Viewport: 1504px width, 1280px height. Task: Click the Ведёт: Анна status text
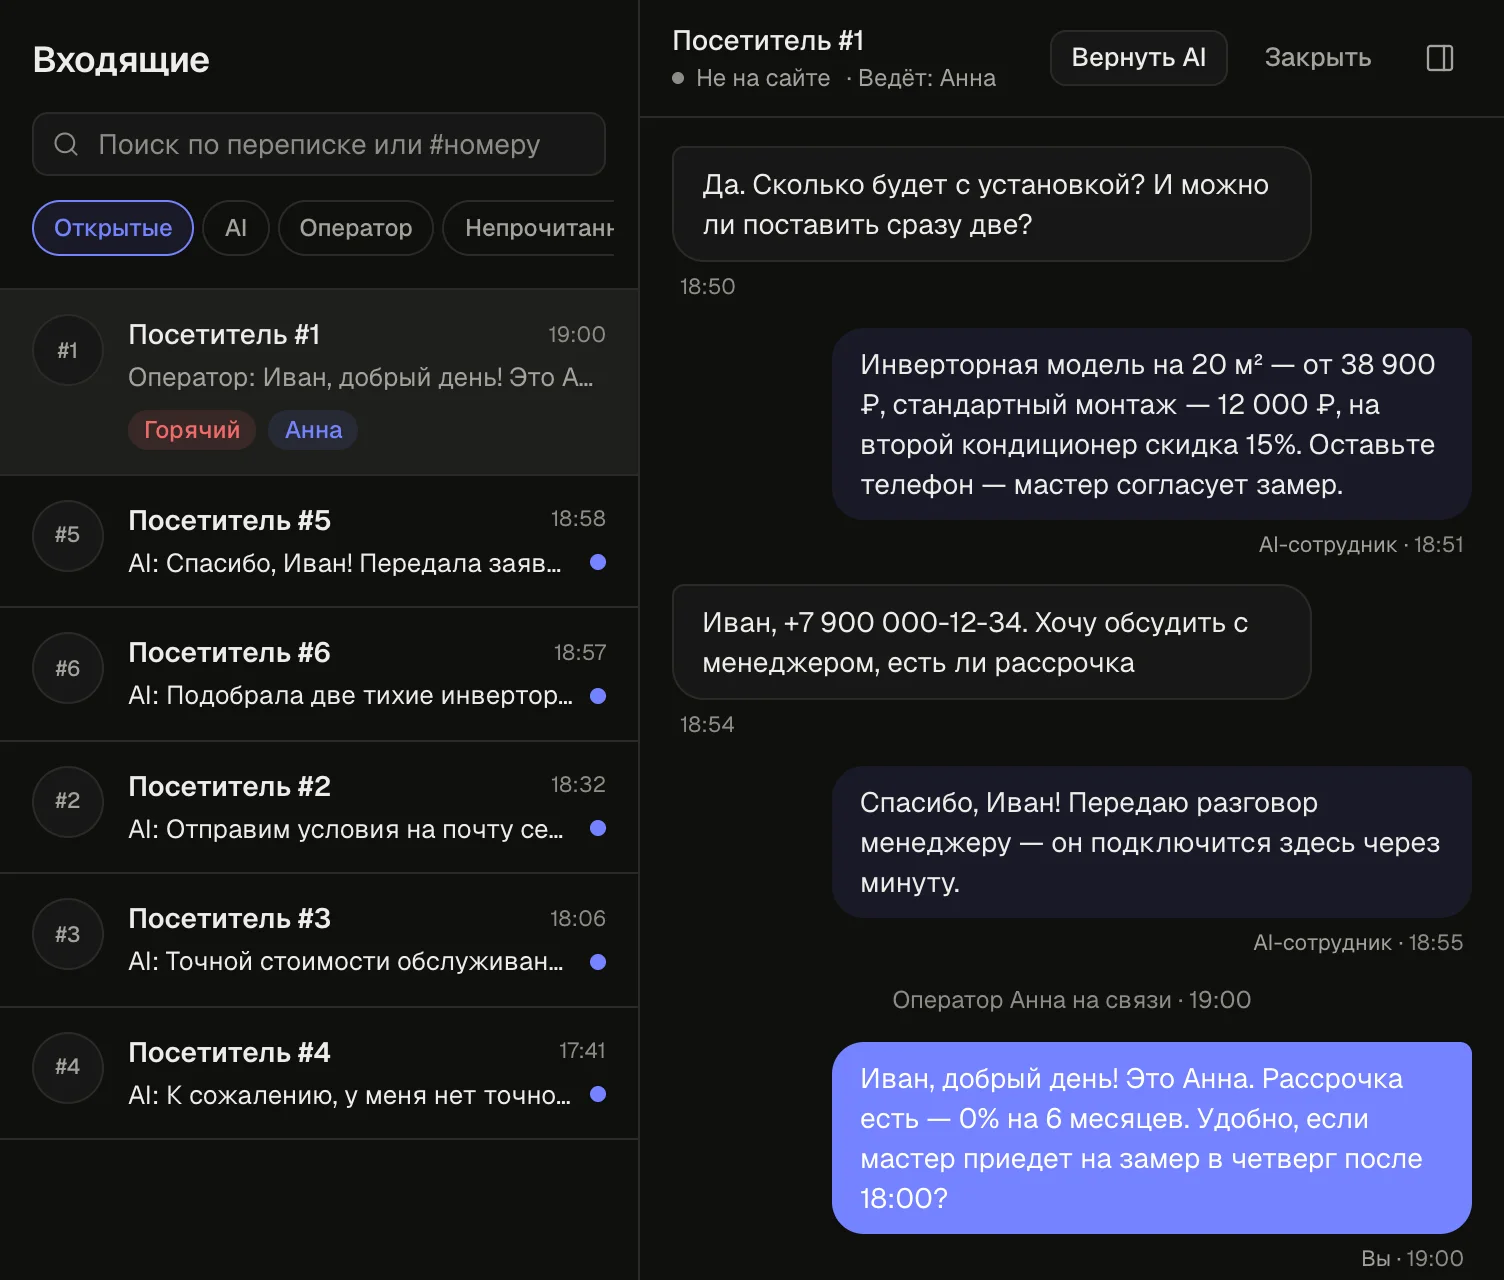[x=927, y=78]
